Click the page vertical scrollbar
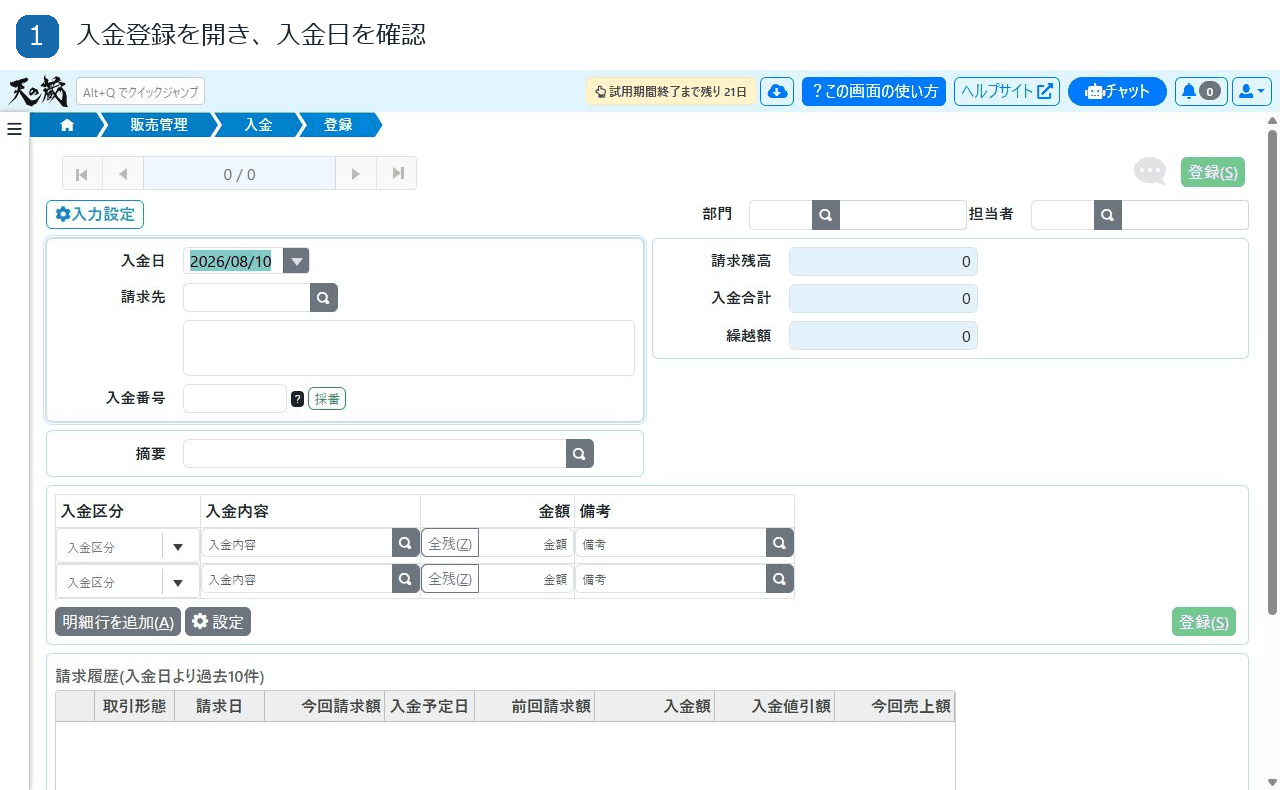 point(1272,370)
